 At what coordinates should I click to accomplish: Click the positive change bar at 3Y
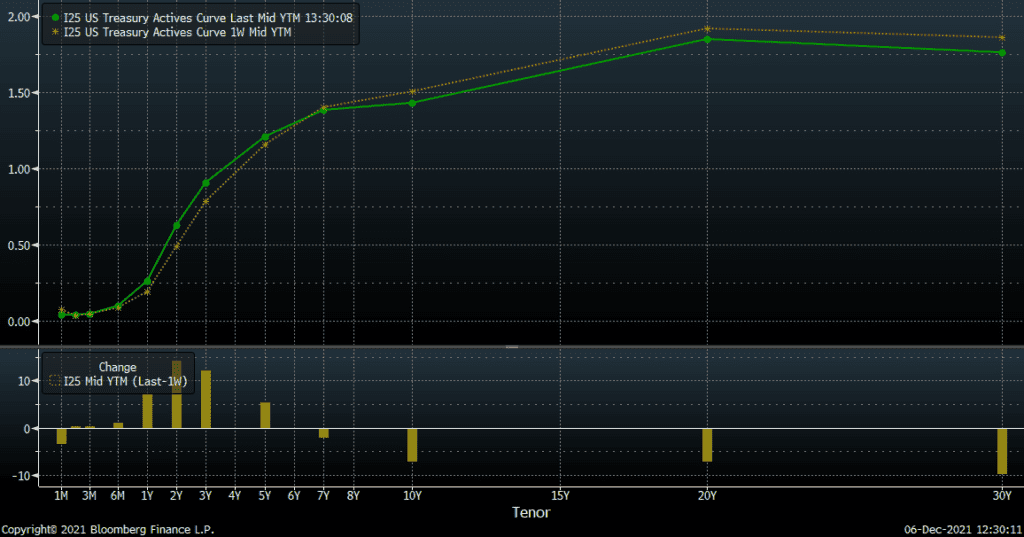click(206, 400)
